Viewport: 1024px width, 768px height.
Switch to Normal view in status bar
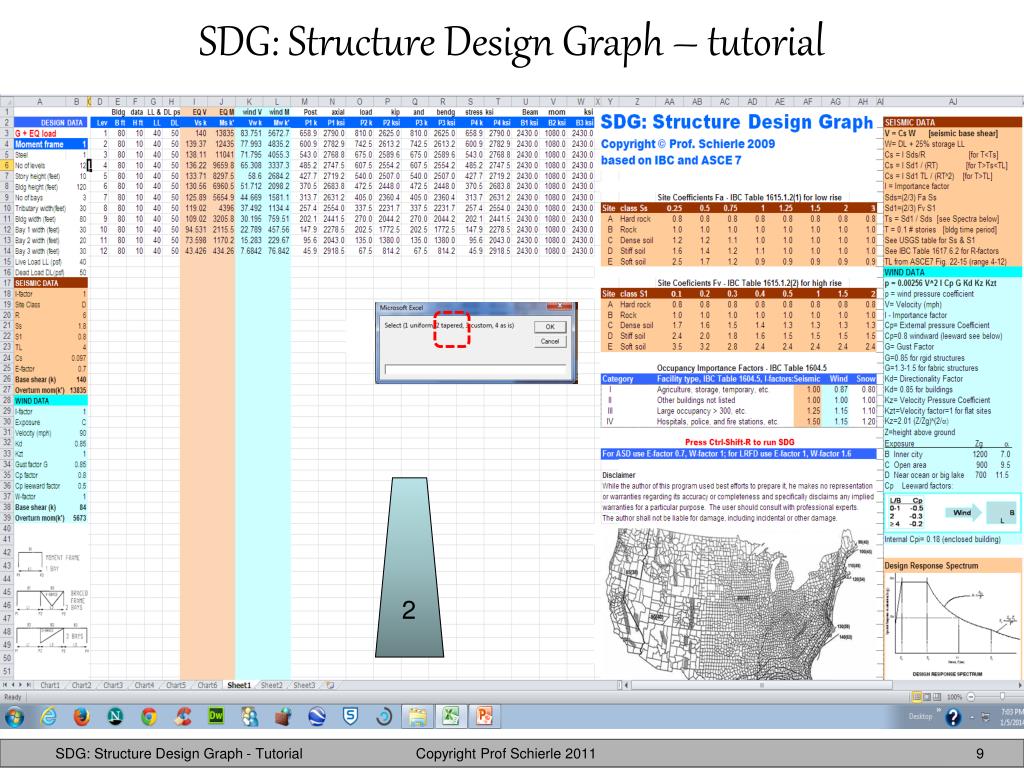click(918, 697)
